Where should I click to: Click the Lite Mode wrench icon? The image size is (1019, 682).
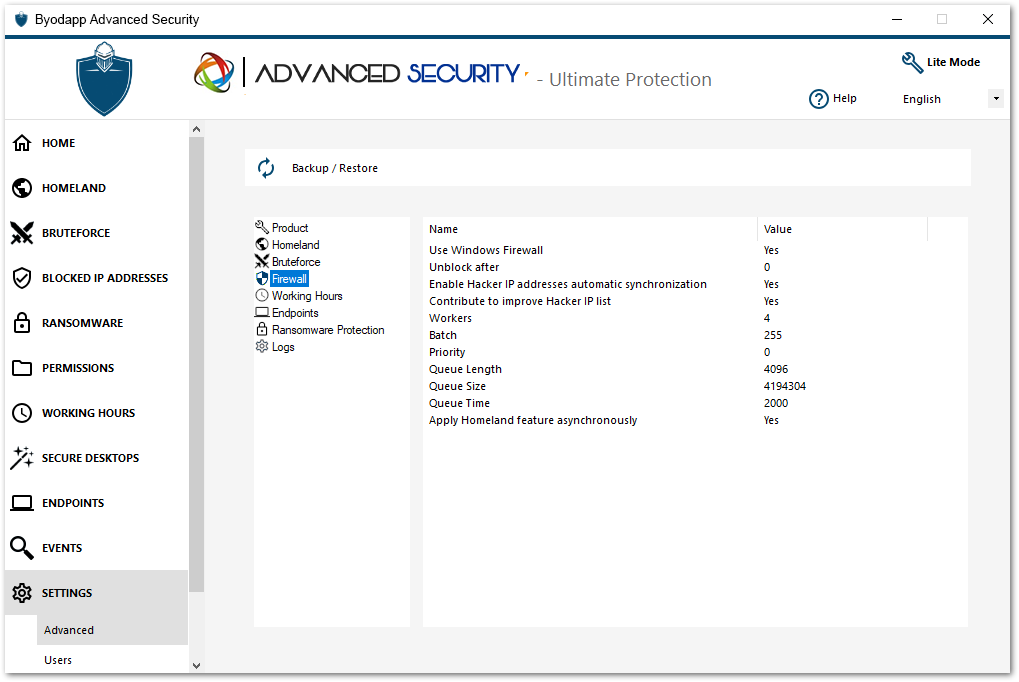[x=912, y=62]
